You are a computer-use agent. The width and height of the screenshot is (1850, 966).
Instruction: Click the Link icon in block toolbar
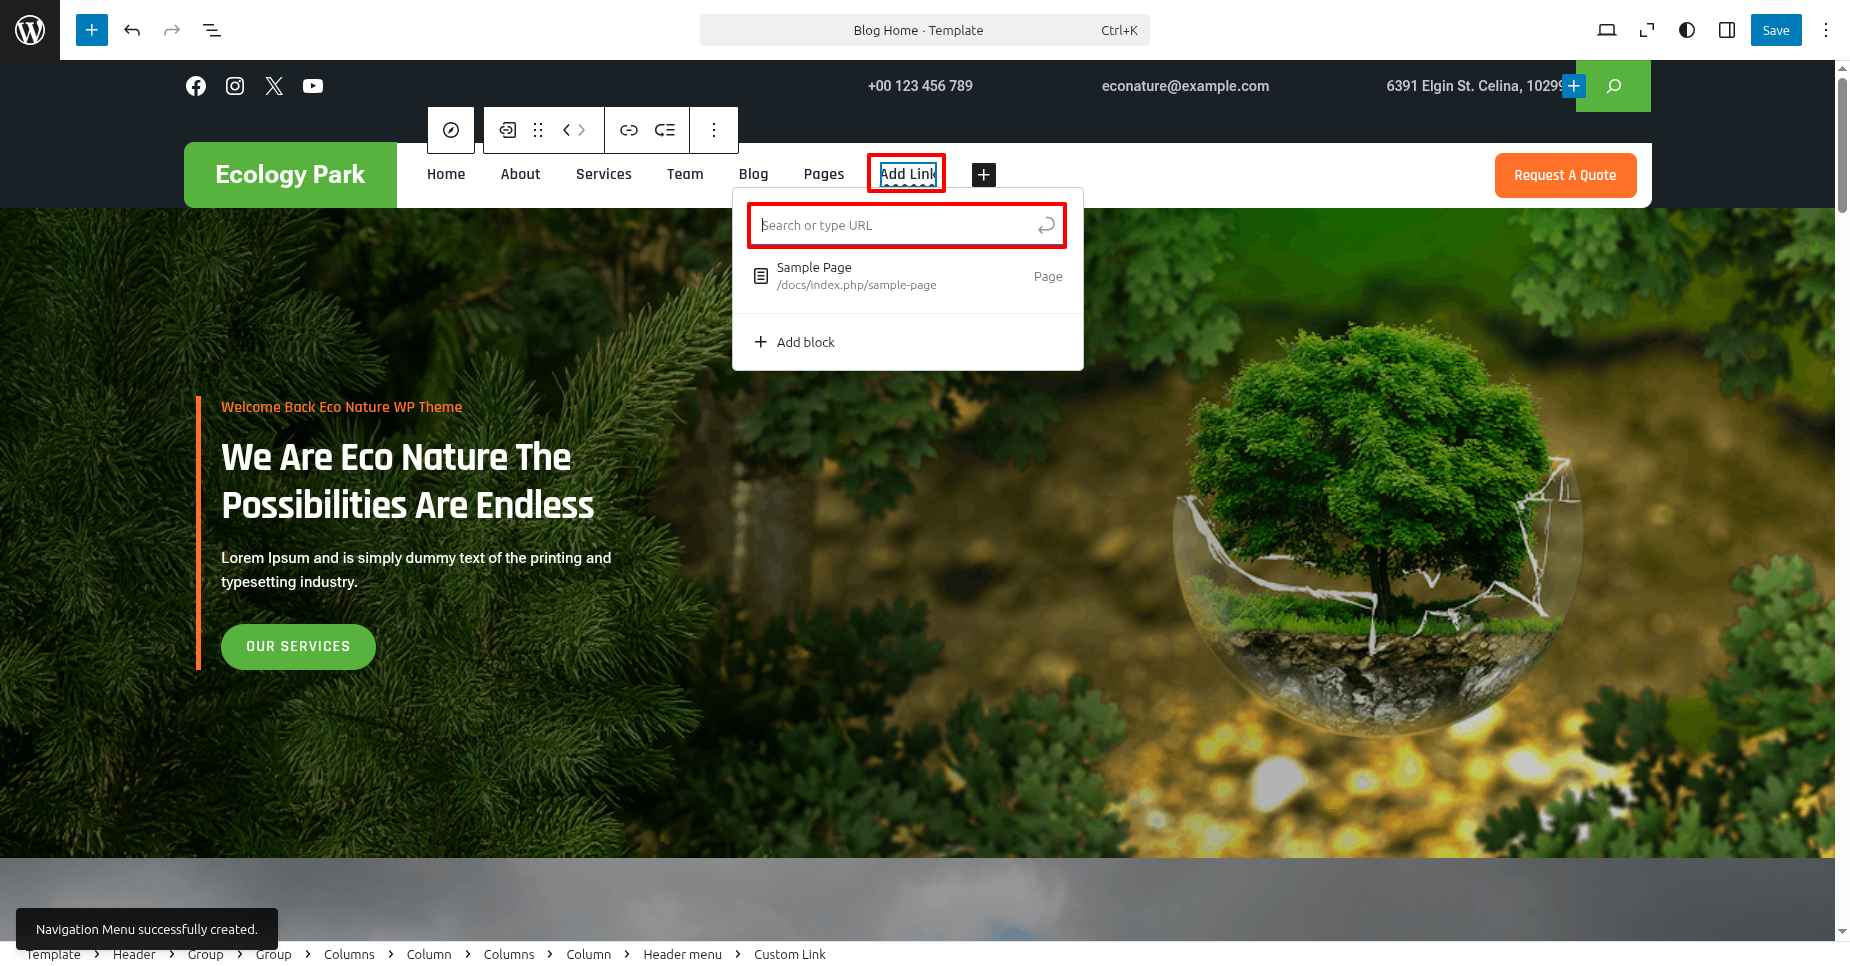(x=629, y=130)
